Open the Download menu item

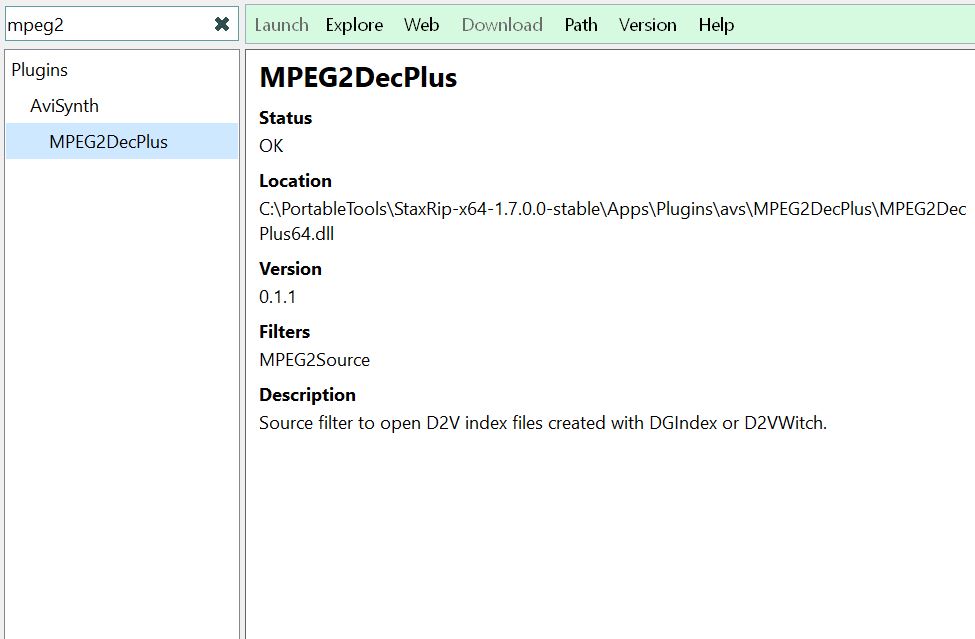tap(502, 25)
